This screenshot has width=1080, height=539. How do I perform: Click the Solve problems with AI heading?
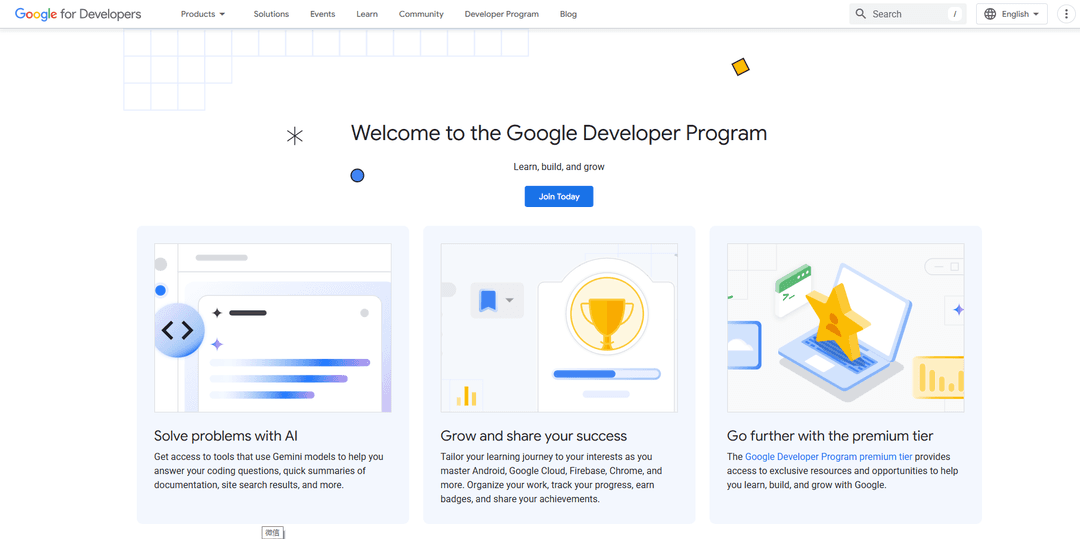226,436
